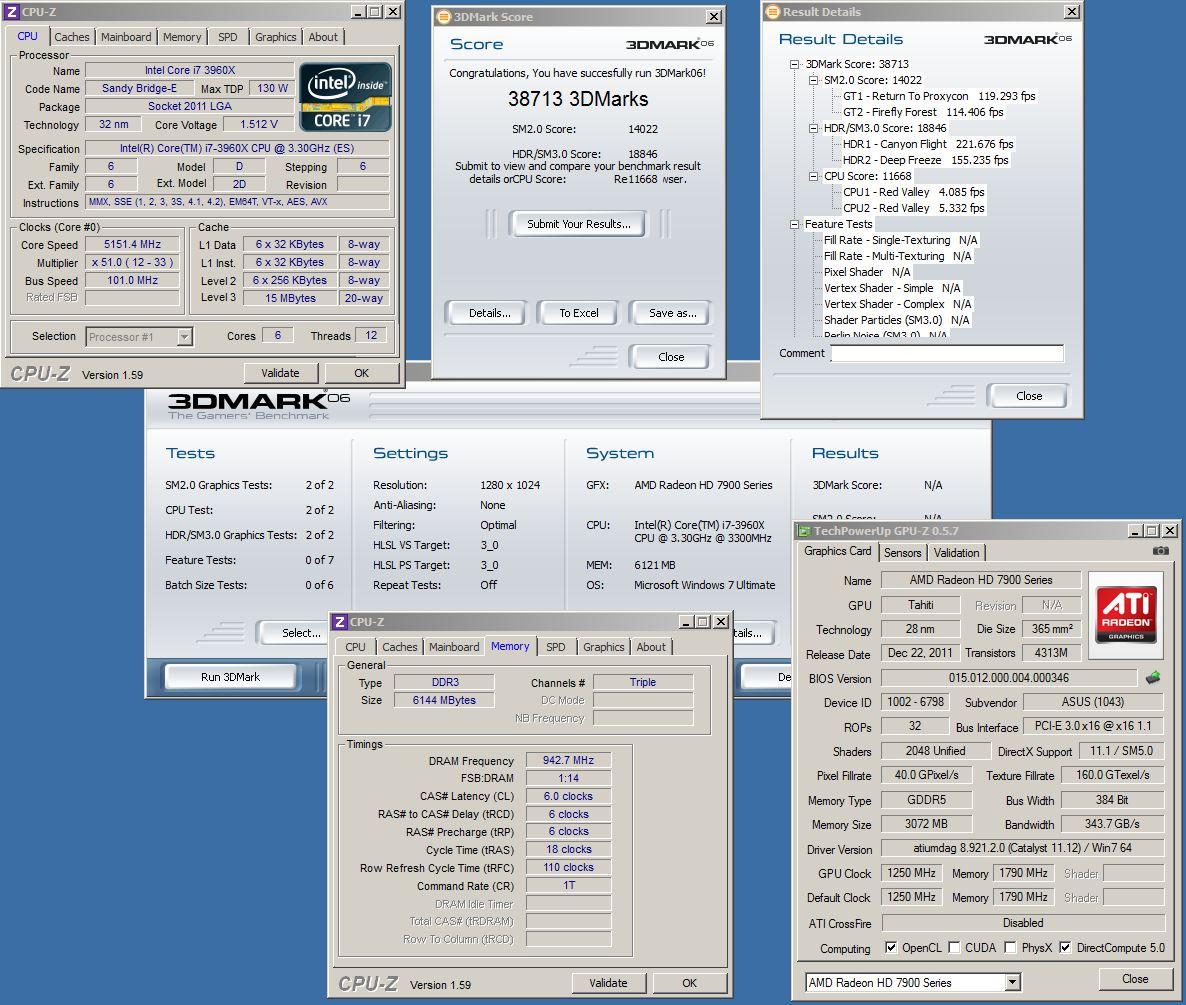The width and height of the screenshot is (1186, 1005).
Task: Switch to Caches tab in top CPU-Z window
Action: point(72,36)
